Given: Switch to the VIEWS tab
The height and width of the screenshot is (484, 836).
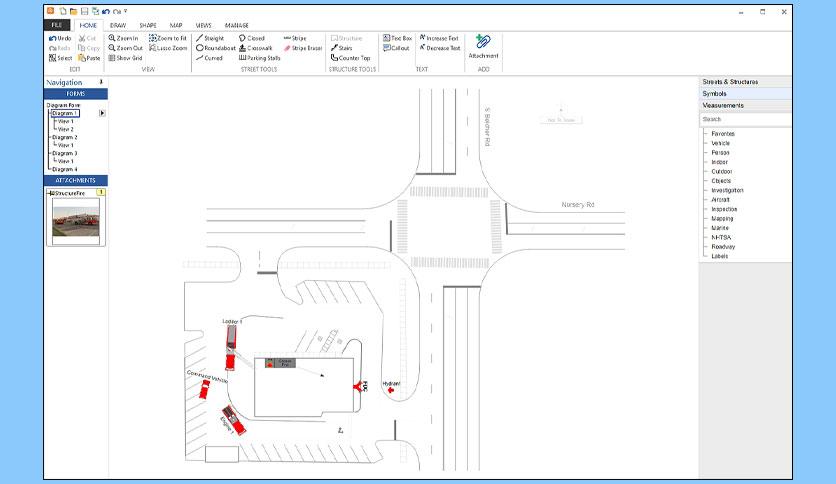Looking at the screenshot, I should coord(204,25).
